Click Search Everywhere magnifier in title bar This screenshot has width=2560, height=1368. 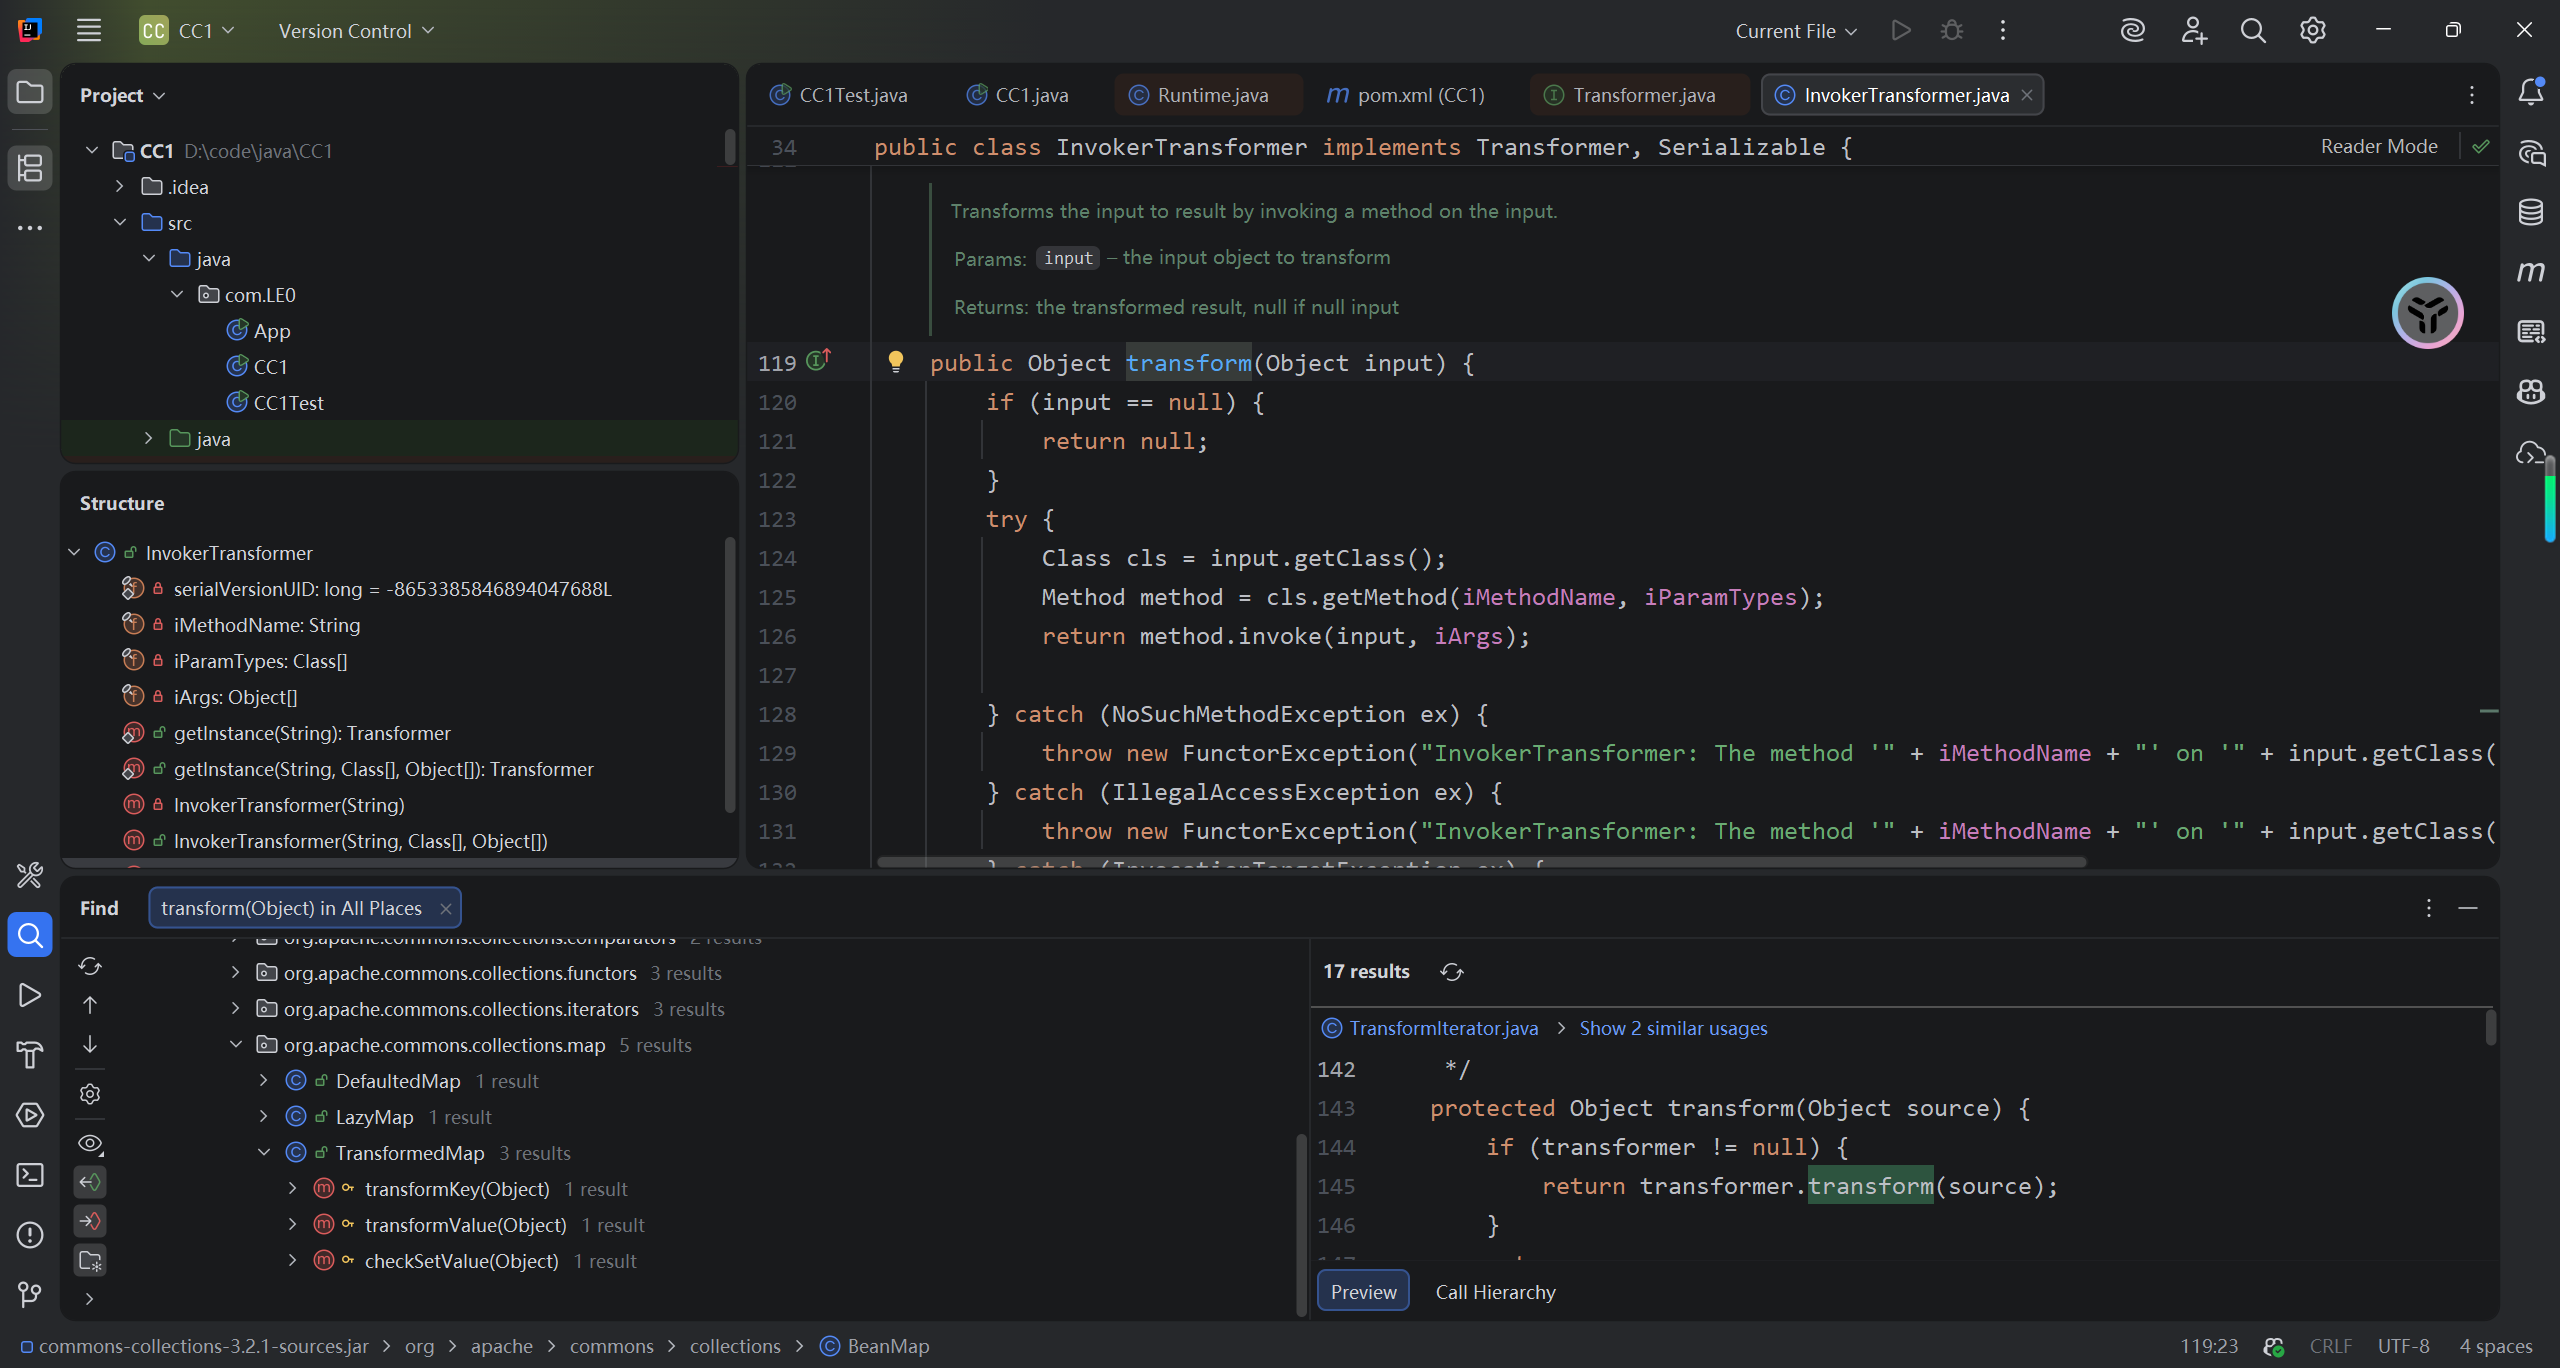coord(2252,31)
